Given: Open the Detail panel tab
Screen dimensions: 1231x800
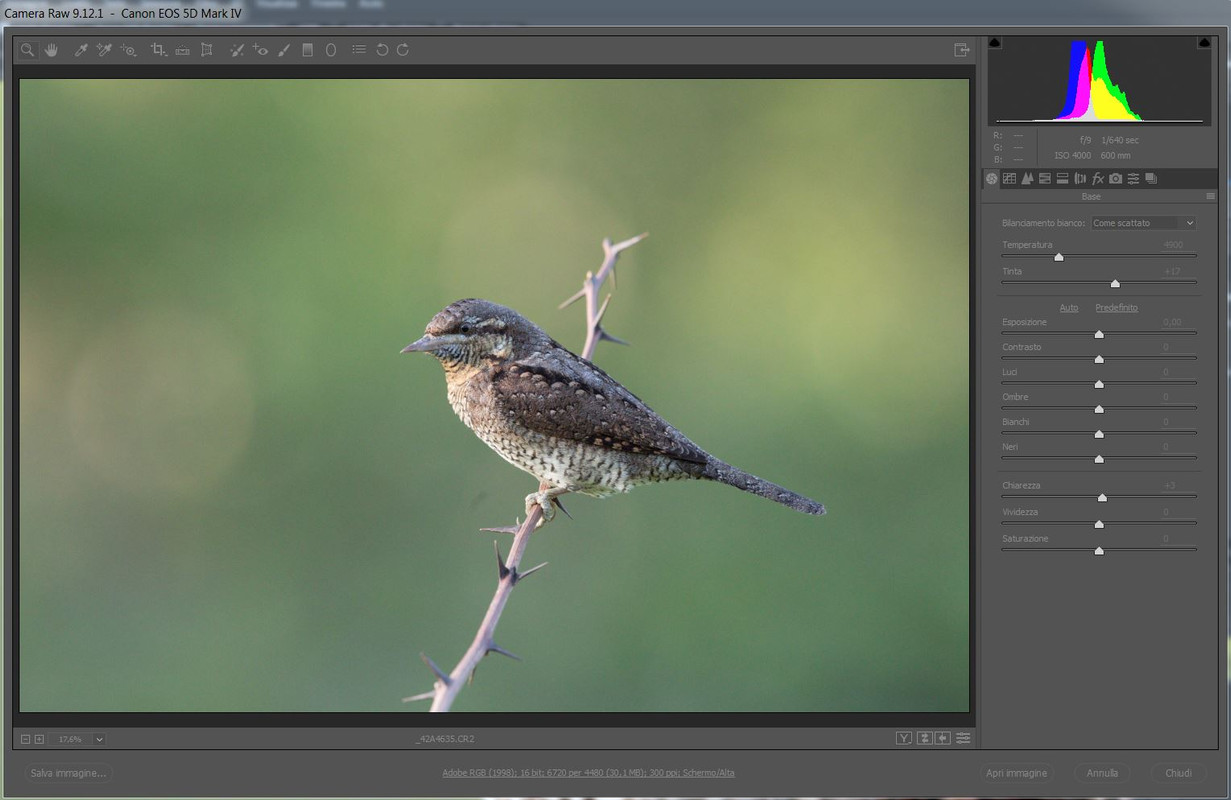Looking at the screenshot, I should 1027,178.
